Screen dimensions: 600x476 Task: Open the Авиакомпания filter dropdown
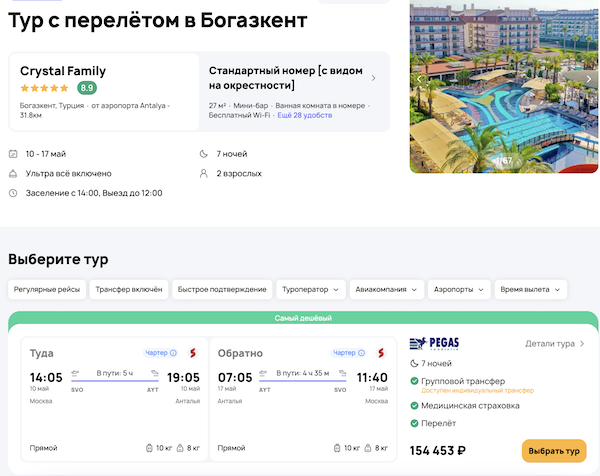[387, 289]
